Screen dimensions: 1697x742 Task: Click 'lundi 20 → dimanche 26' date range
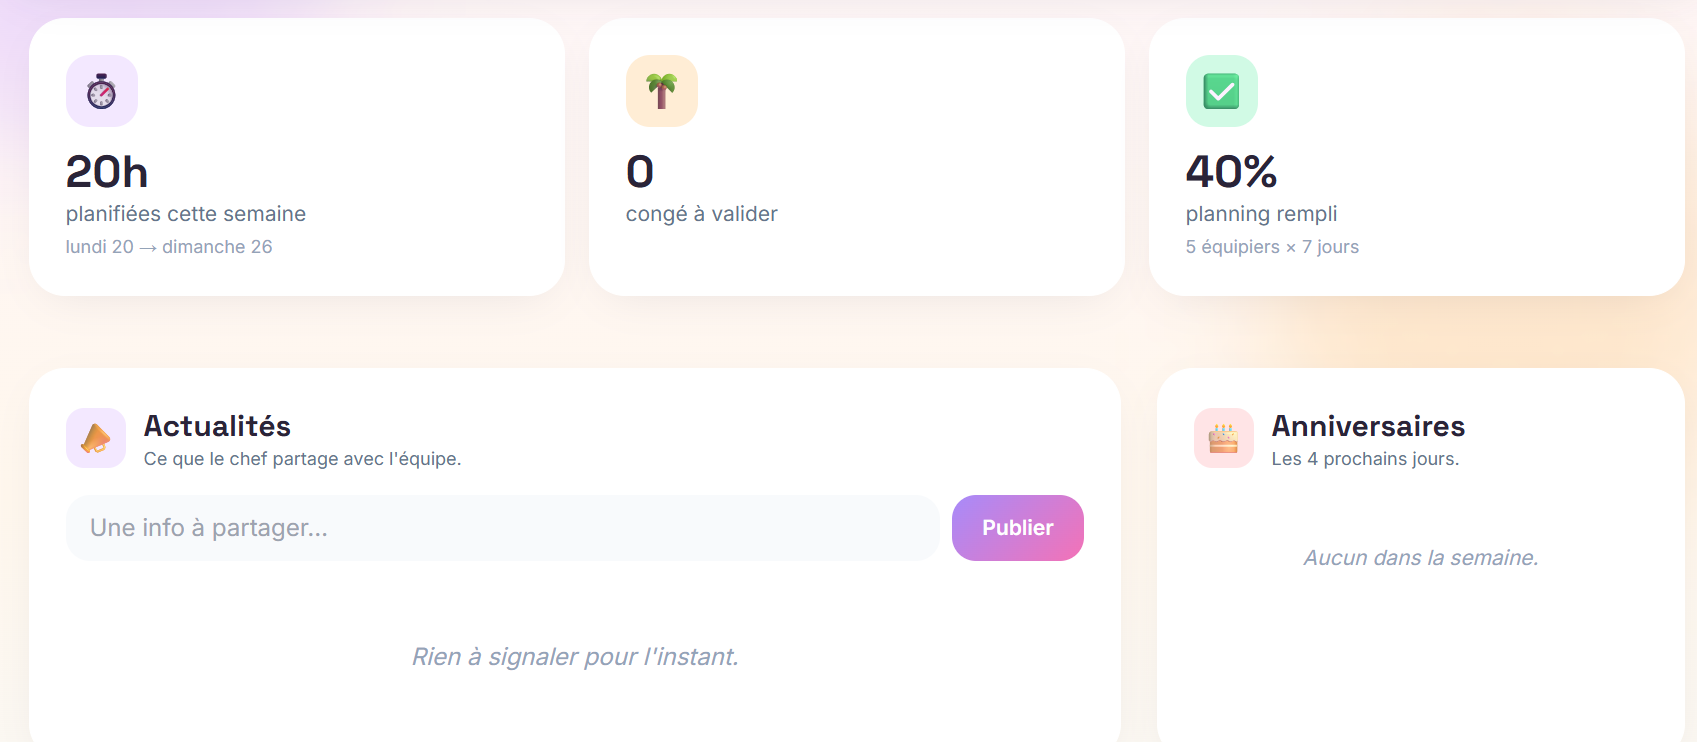coord(169,246)
